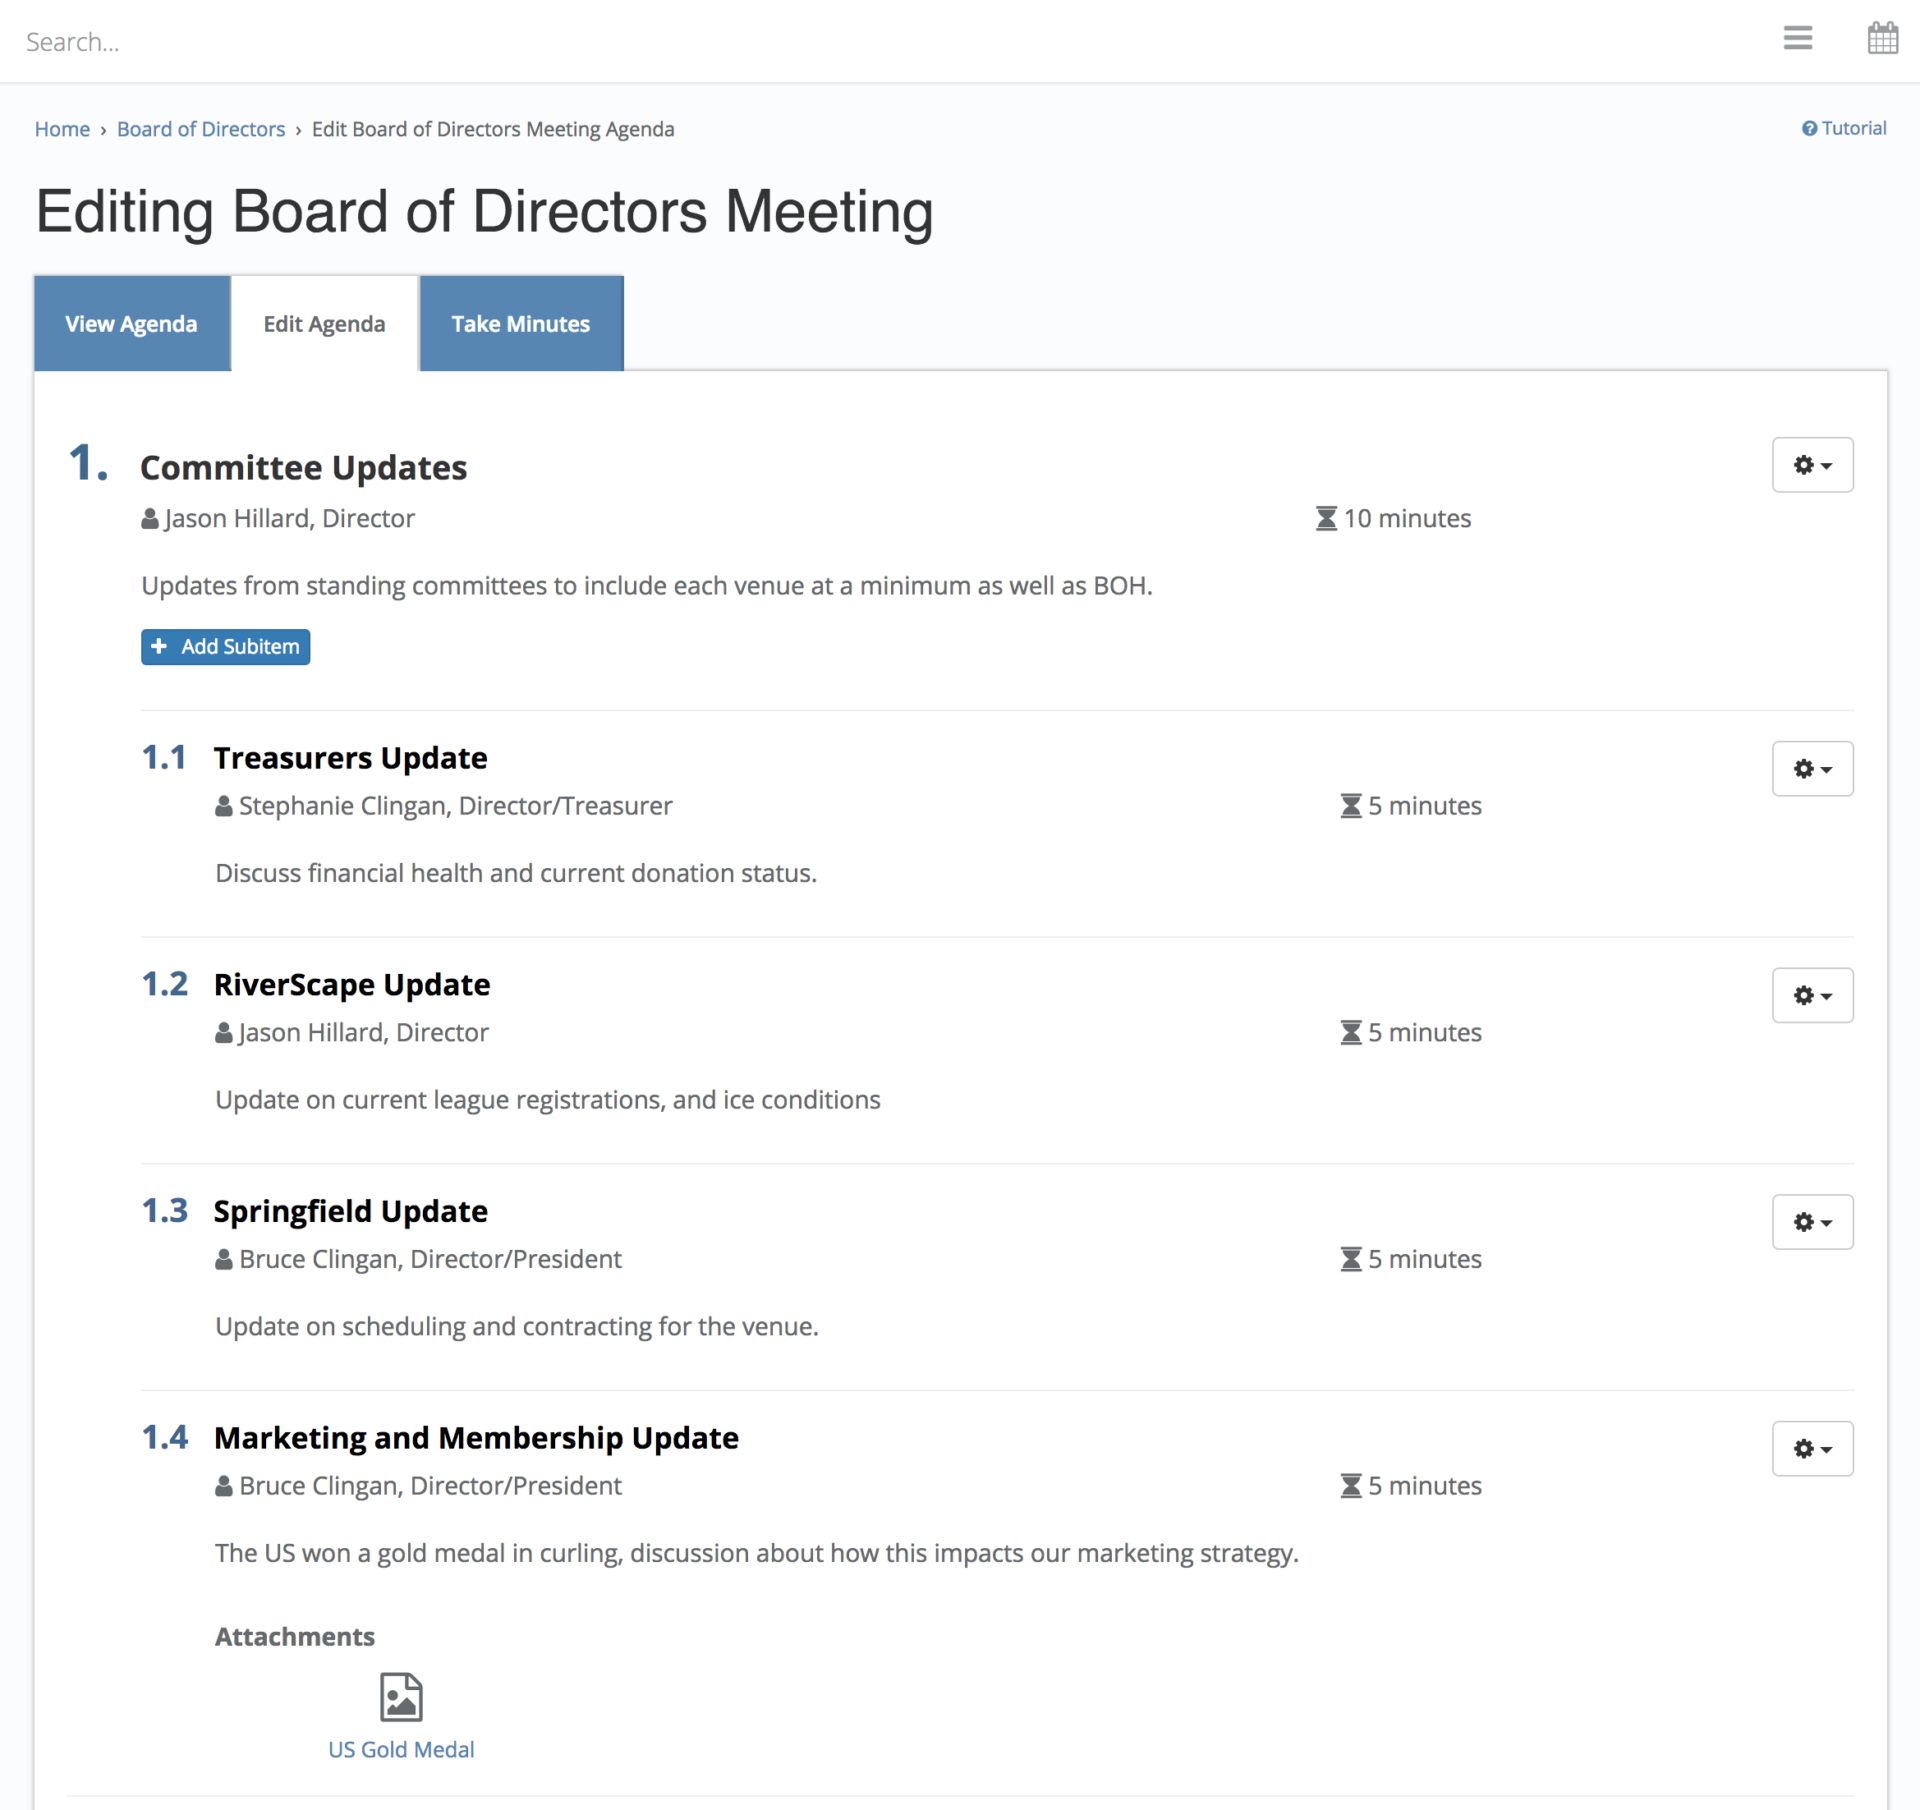
Task: Click the hourglass icon beside 10 minutes
Action: click(x=1326, y=518)
